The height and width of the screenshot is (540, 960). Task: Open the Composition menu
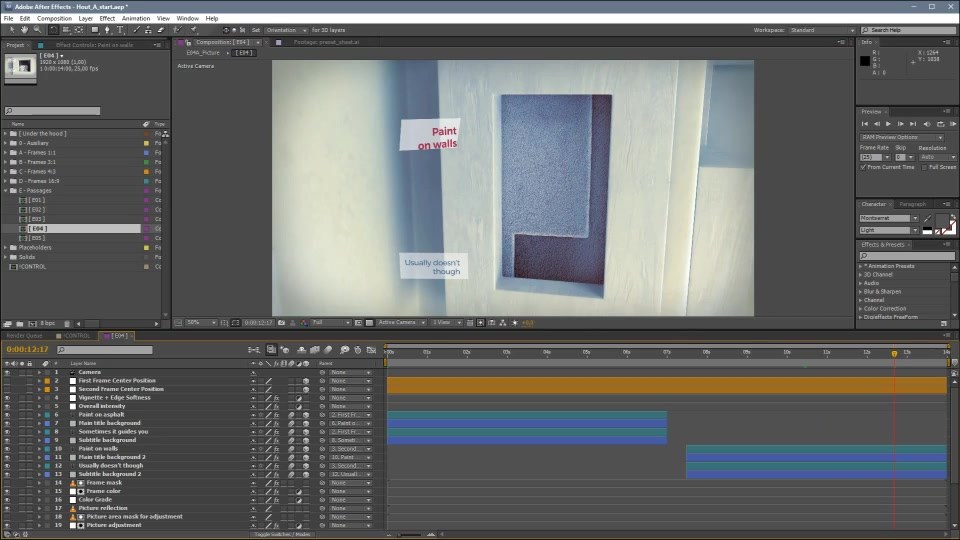(54, 18)
